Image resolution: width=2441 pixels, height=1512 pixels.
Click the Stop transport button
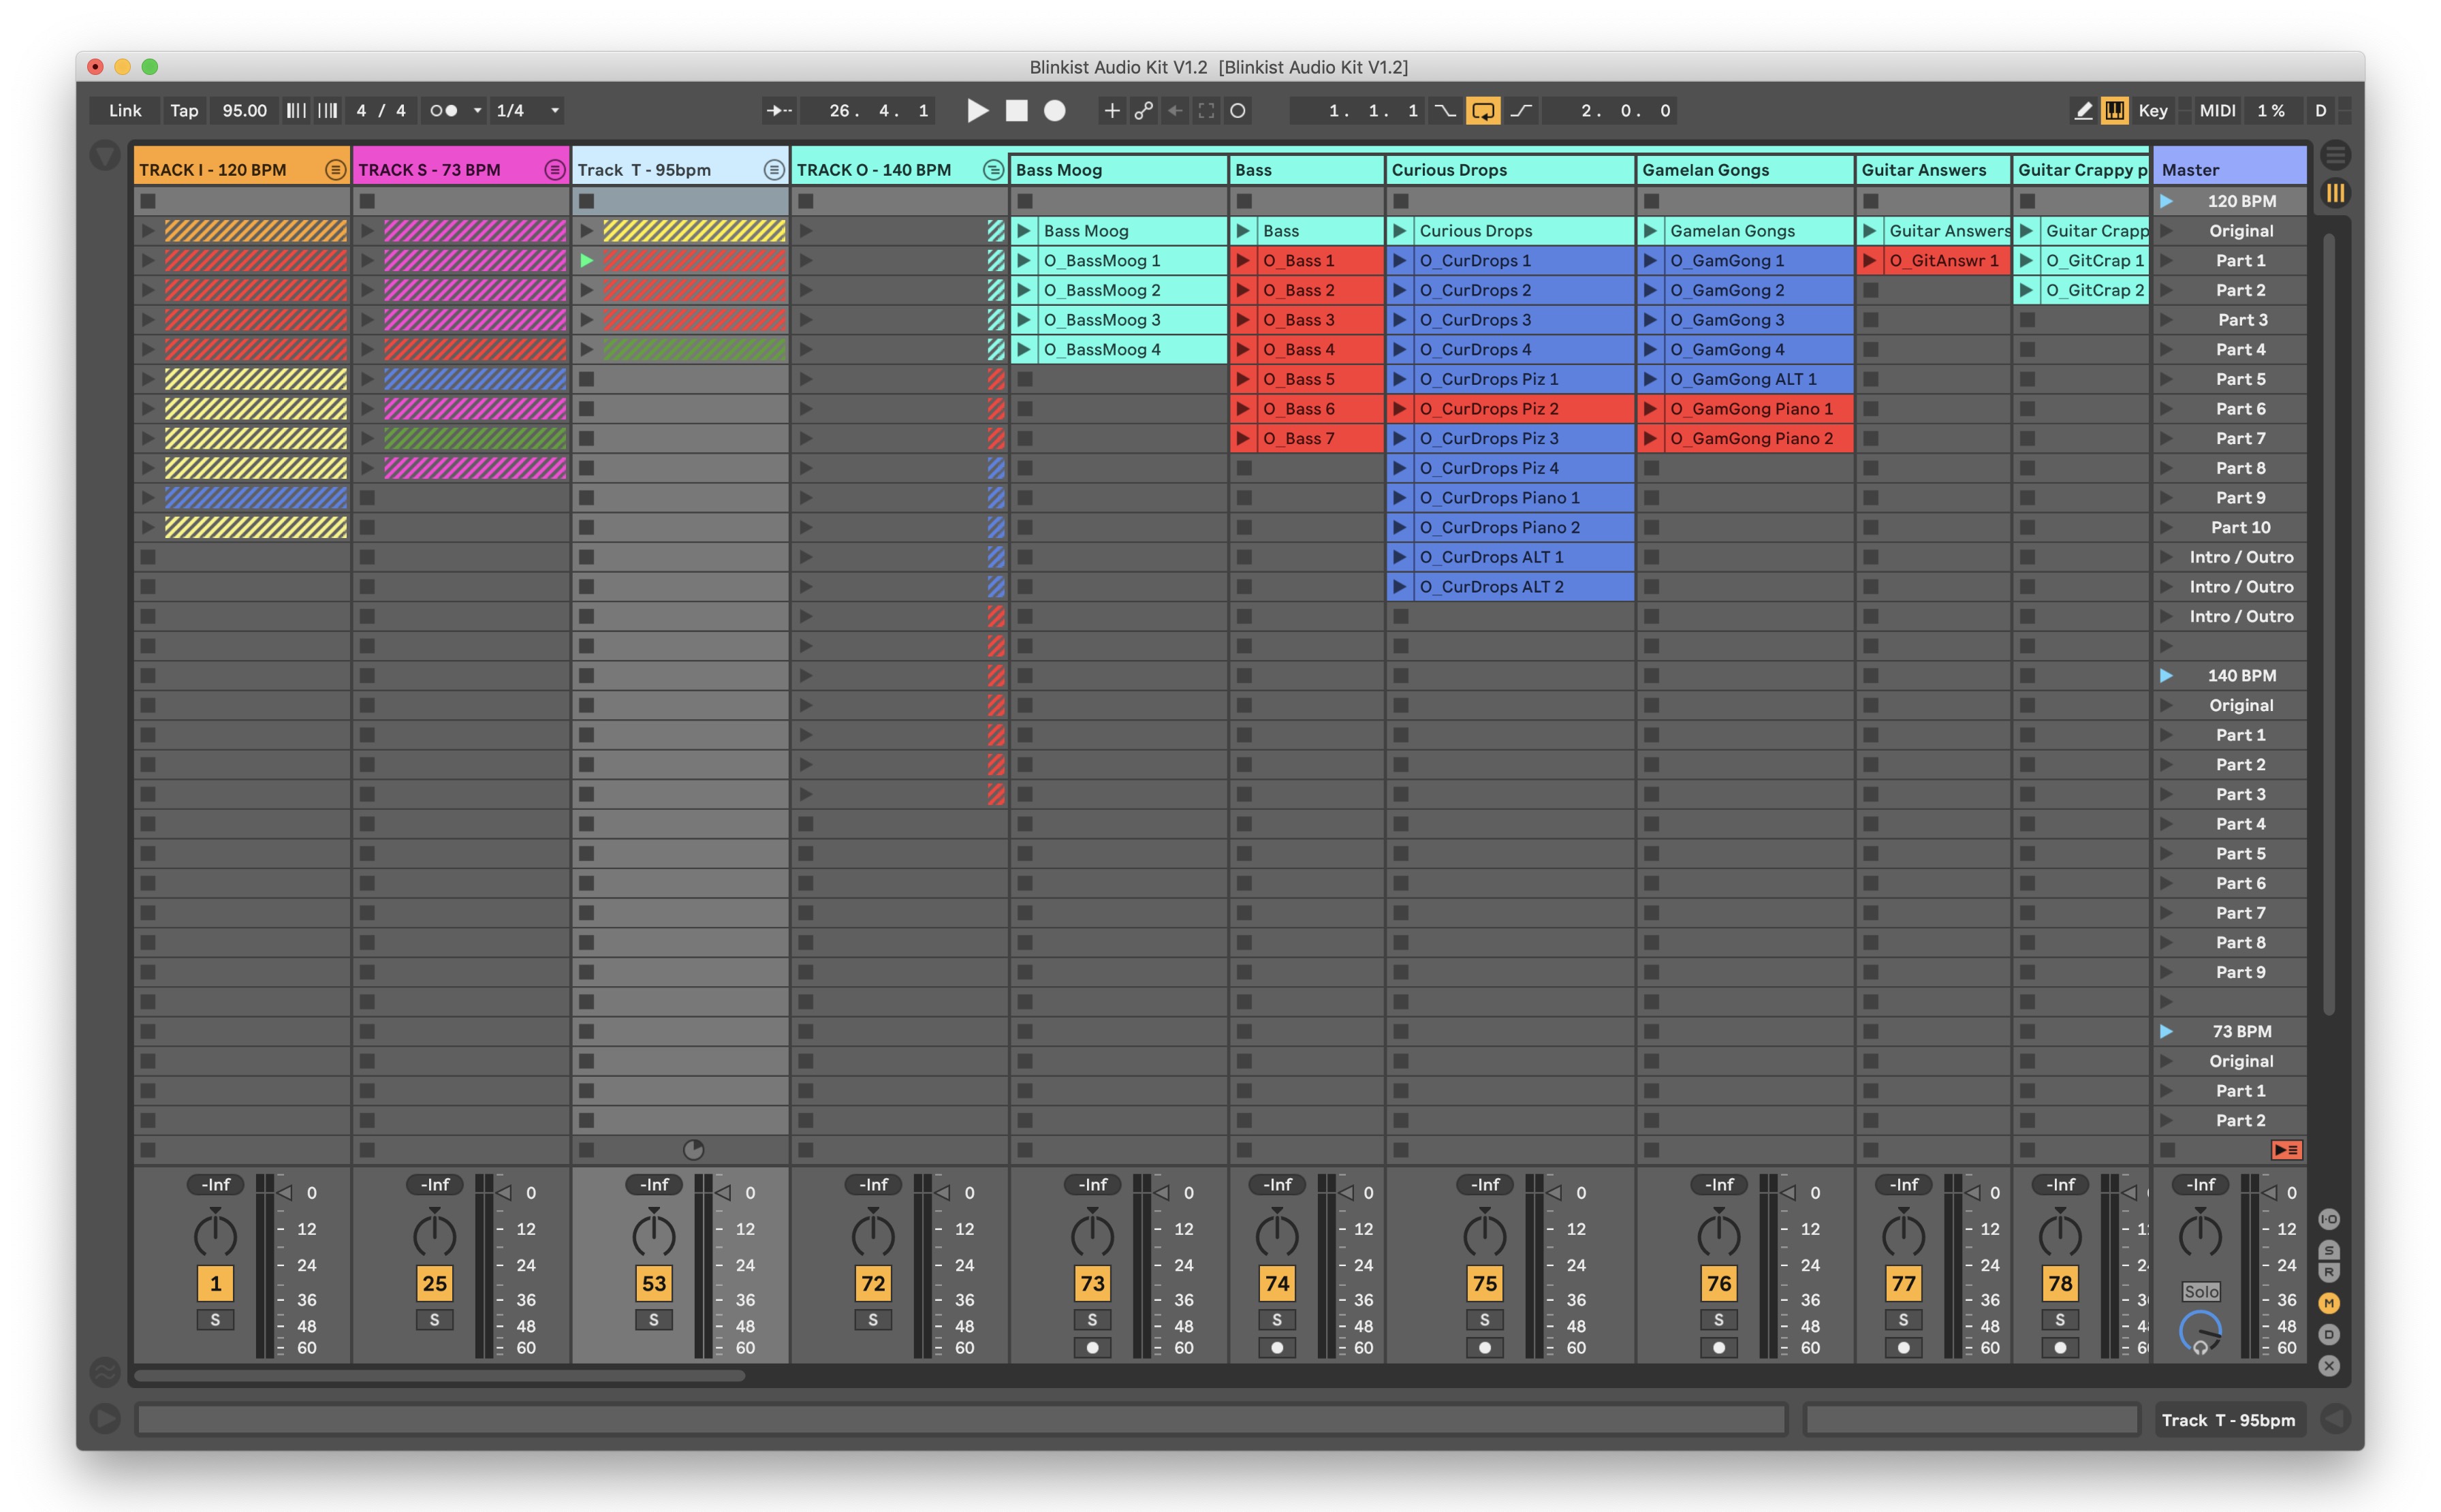(1016, 111)
